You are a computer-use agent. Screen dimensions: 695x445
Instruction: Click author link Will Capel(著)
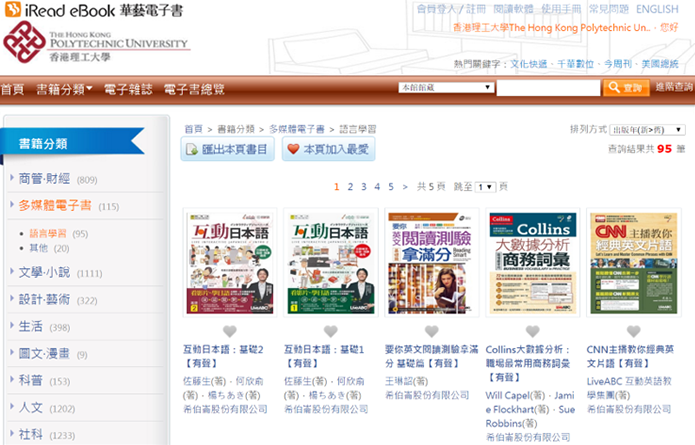click(515, 395)
